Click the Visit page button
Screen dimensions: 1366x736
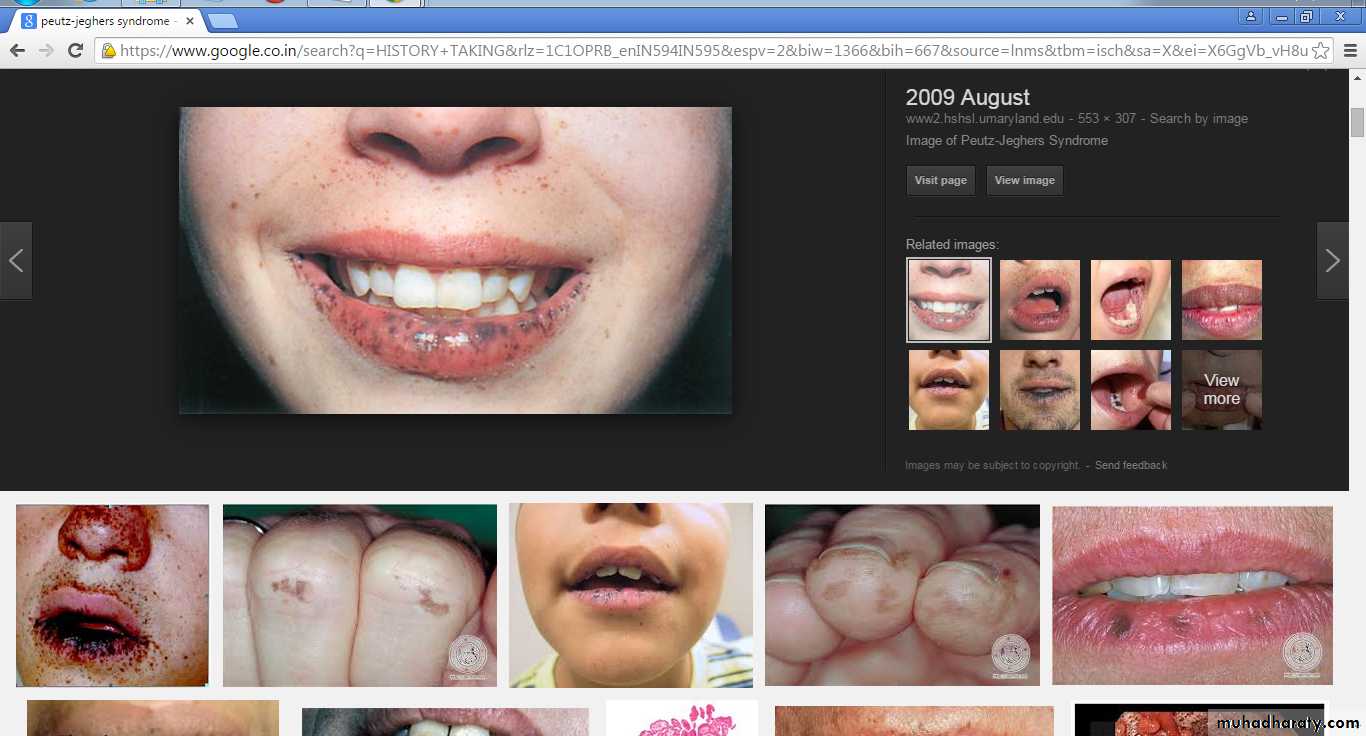coord(940,181)
